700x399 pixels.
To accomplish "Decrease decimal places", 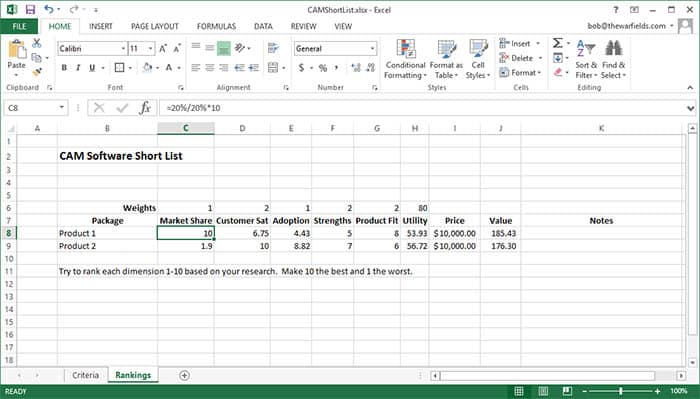I will tap(370, 68).
